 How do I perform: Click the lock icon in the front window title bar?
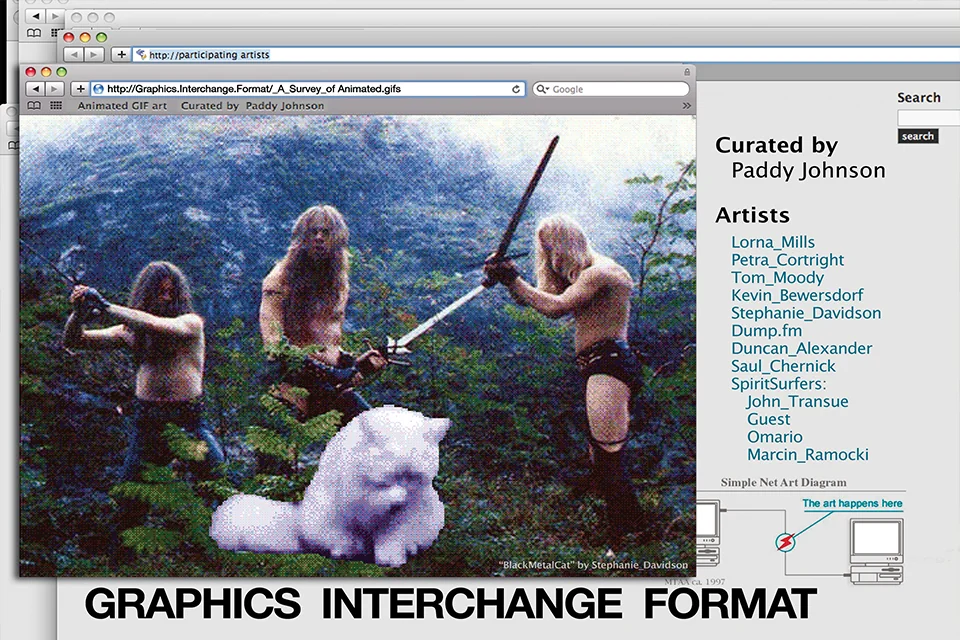coord(687,72)
